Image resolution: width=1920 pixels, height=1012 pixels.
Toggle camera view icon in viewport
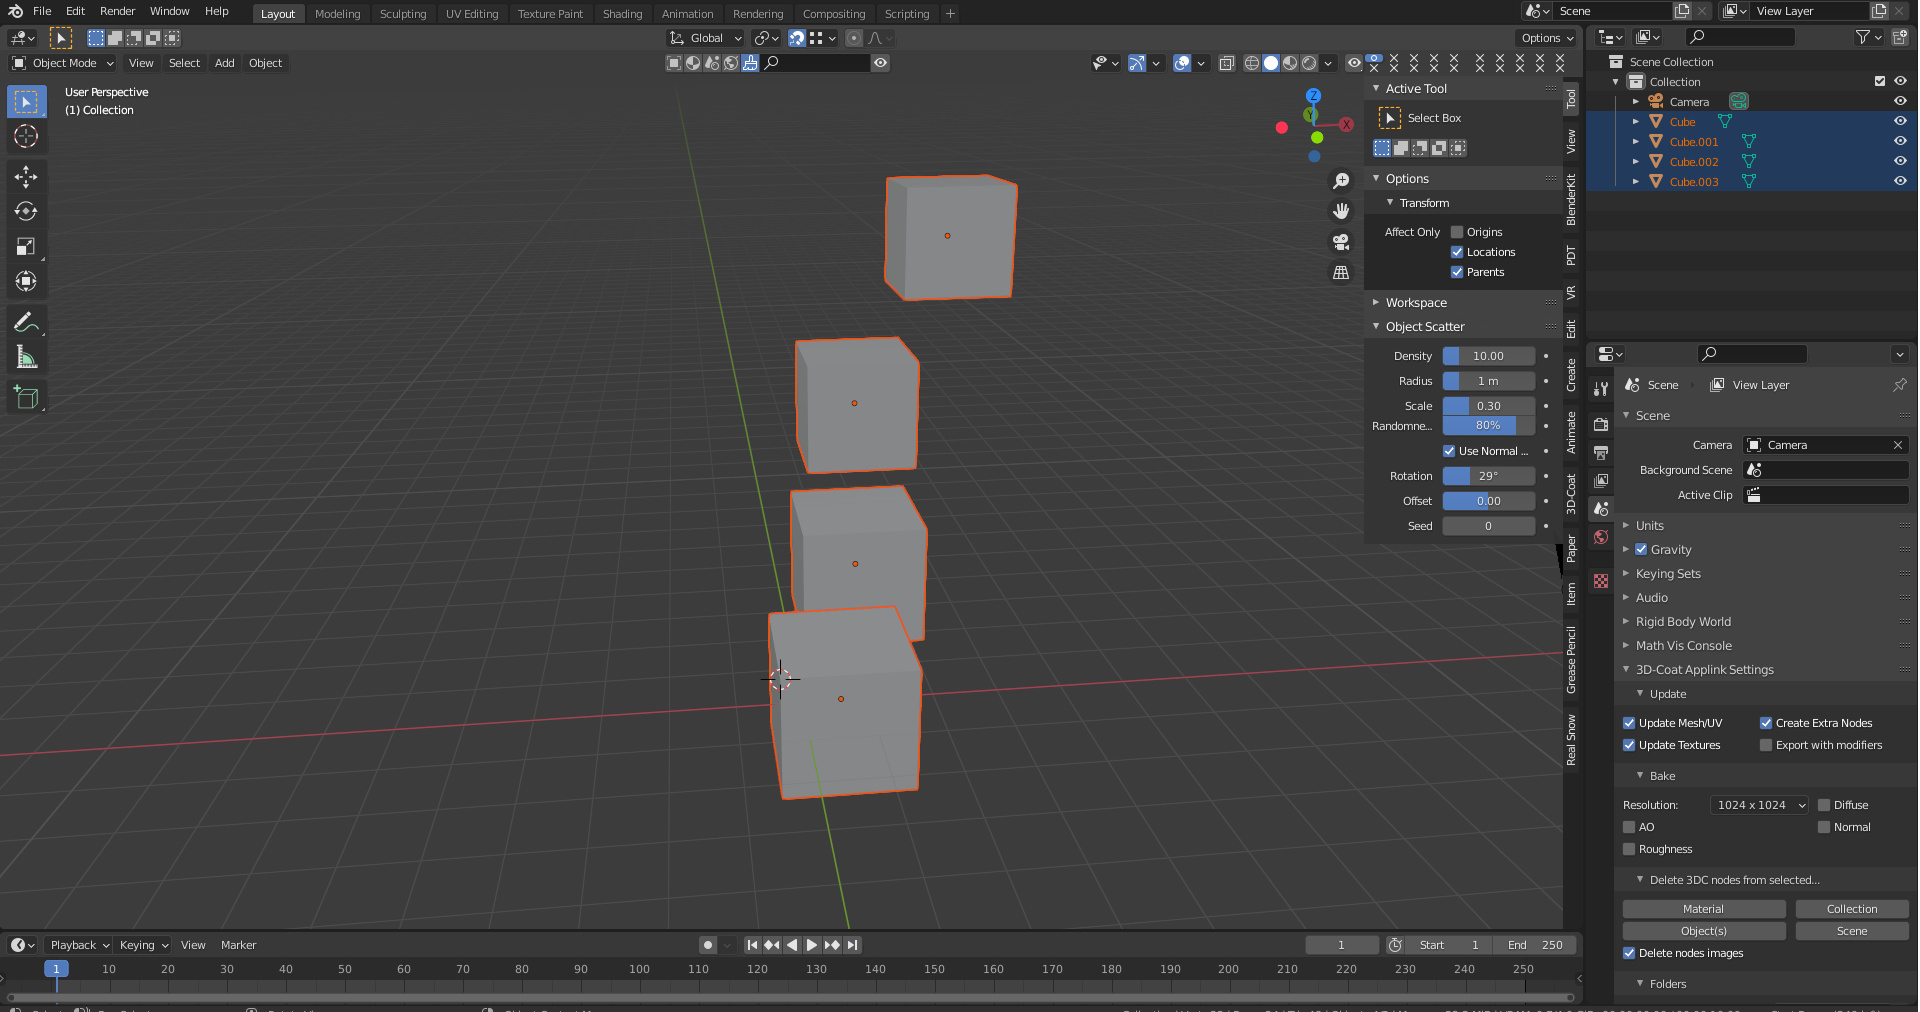click(x=1341, y=242)
